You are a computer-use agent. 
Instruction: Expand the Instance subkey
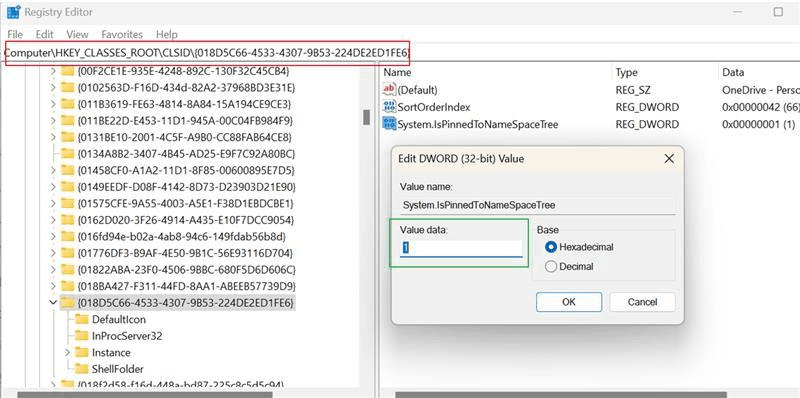click(67, 352)
